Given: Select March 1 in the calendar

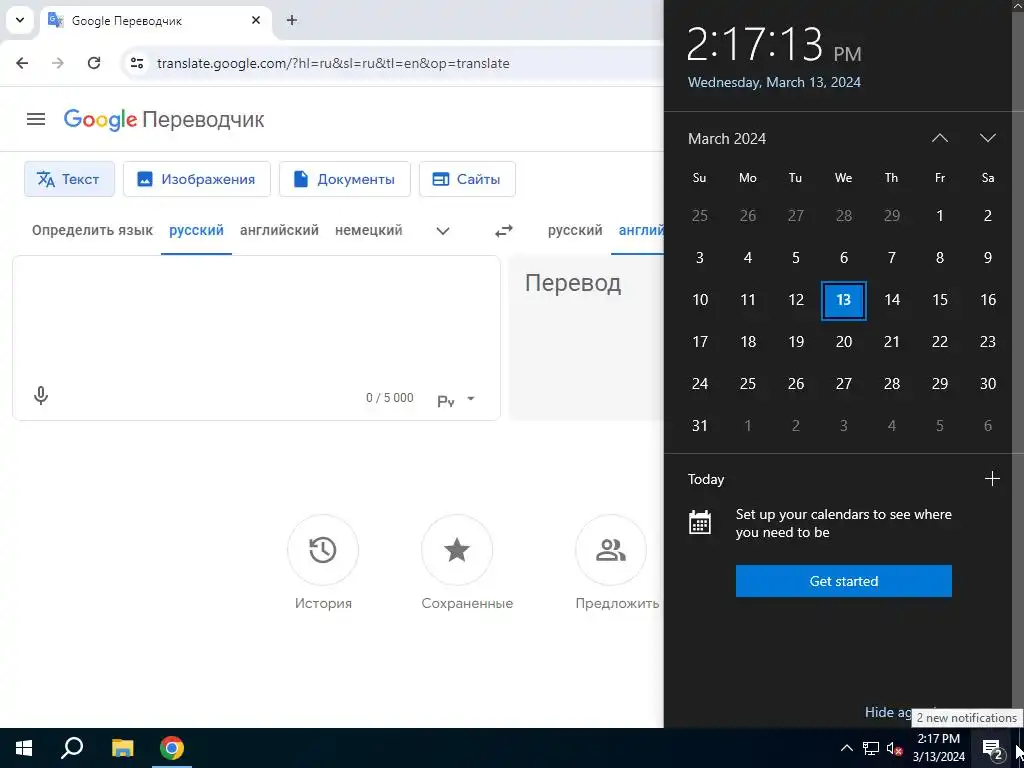Looking at the screenshot, I should tap(940, 216).
